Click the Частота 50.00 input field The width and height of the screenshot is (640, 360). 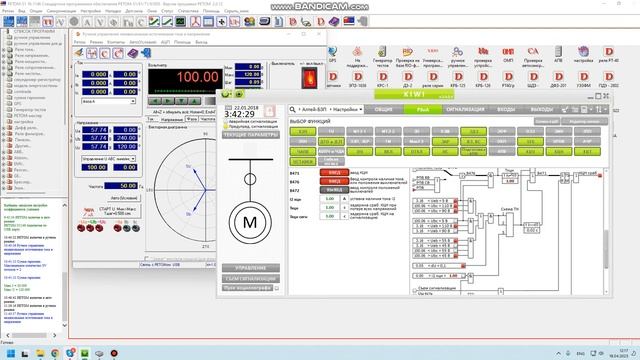click(121, 186)
